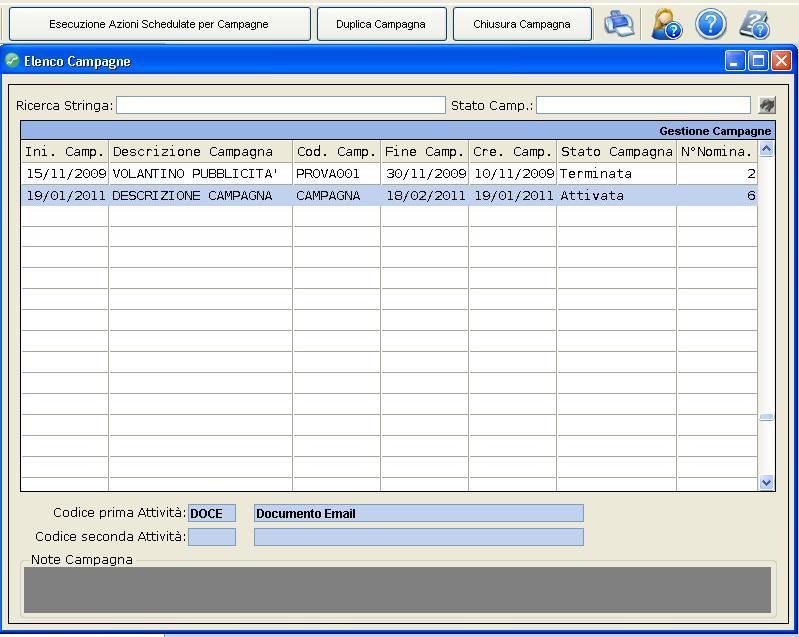Screen dimensions: 799x637
Task: Close the Elenco Campagne window
Action: 781,61
